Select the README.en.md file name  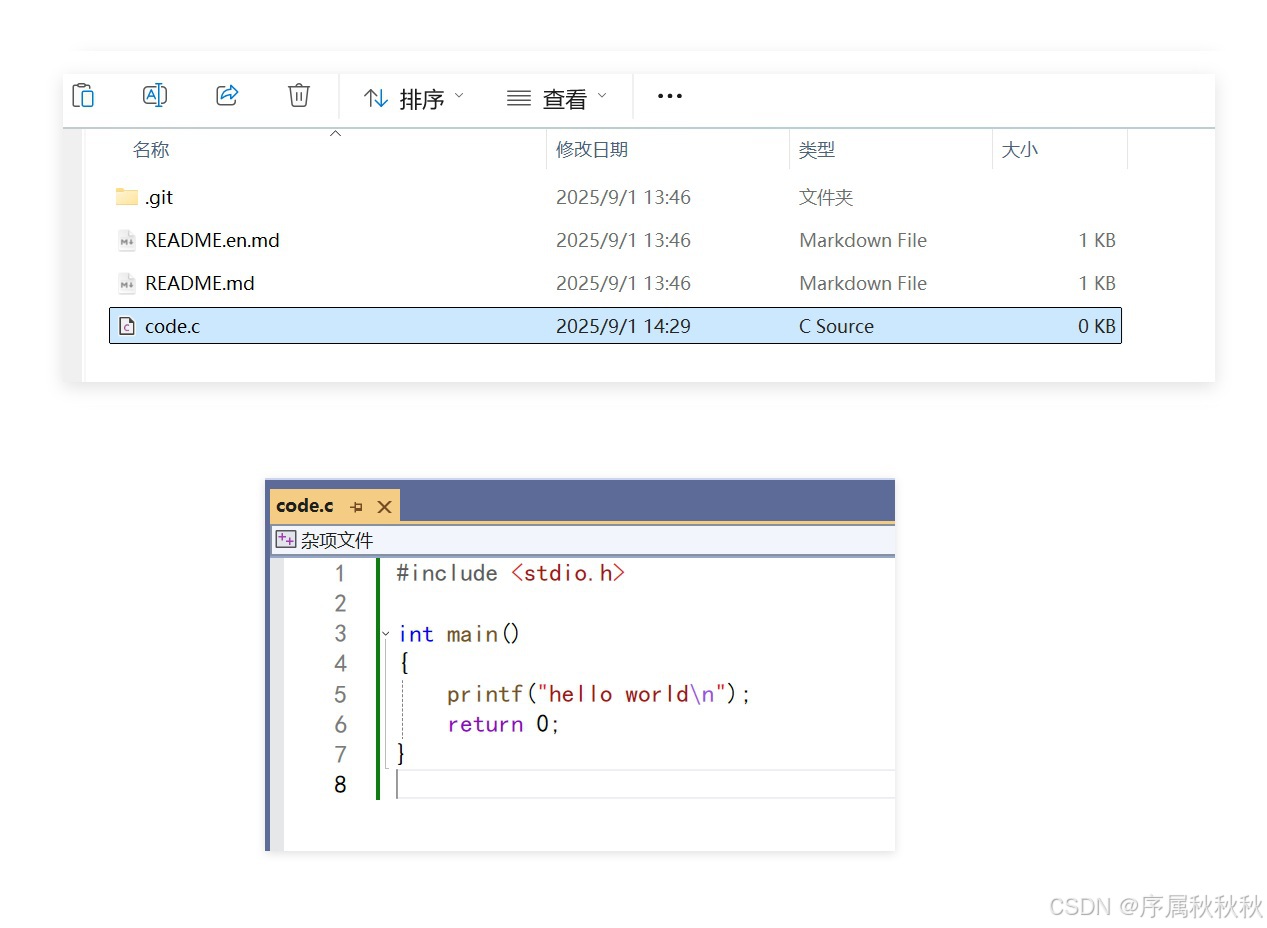(212, 240)
